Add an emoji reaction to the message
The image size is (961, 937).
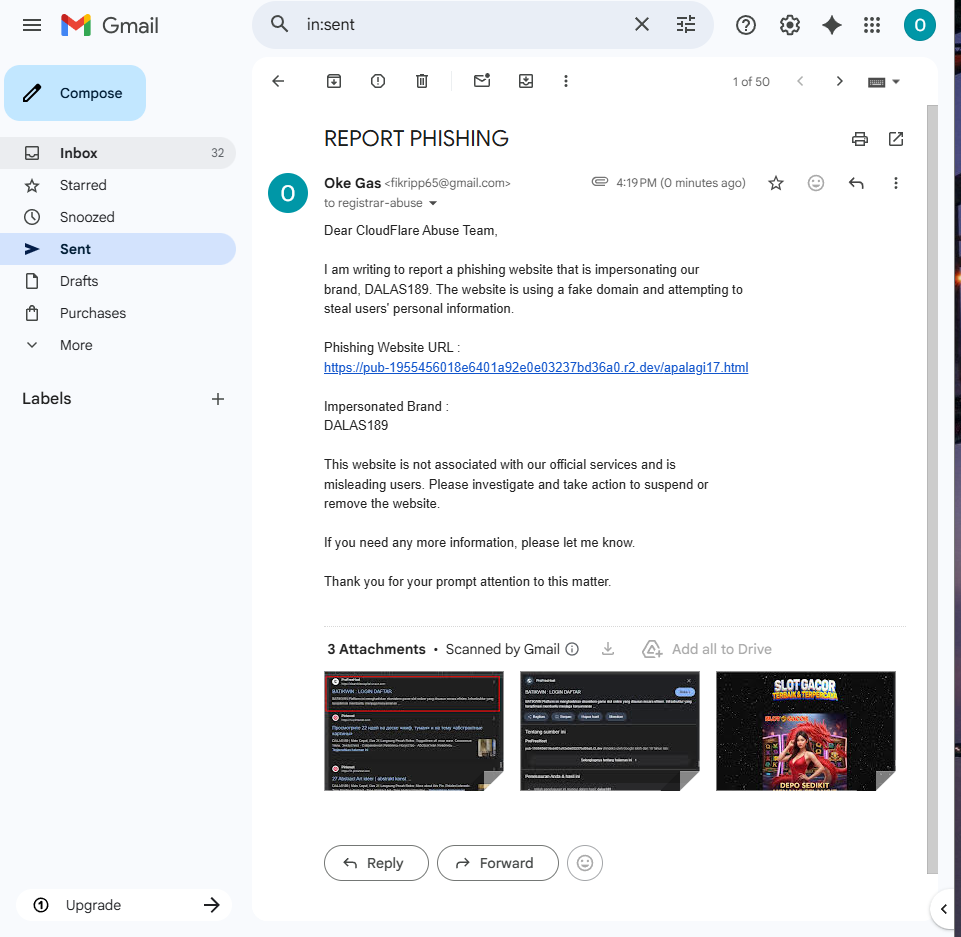click(816, 183)
